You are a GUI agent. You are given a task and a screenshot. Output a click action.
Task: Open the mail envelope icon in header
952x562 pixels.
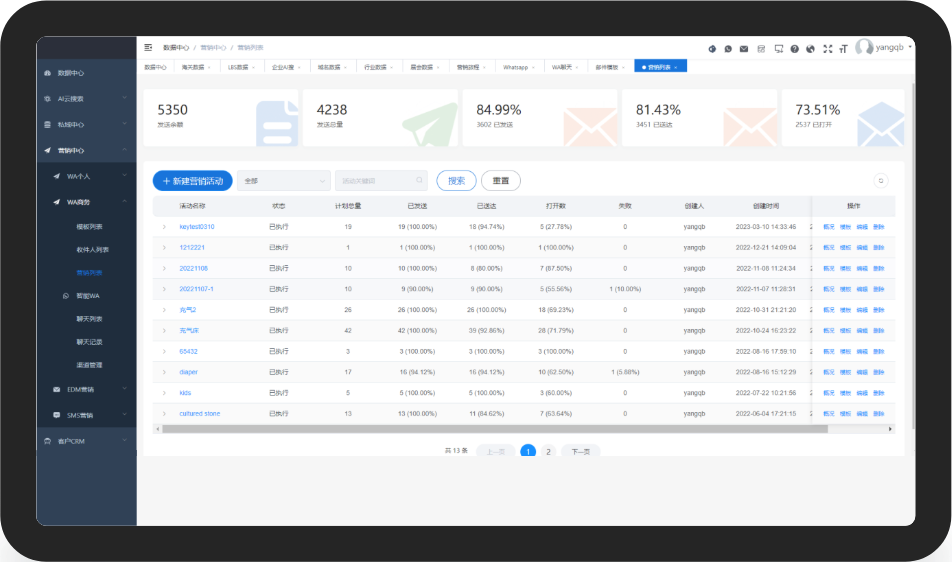[x=744, y=49]
